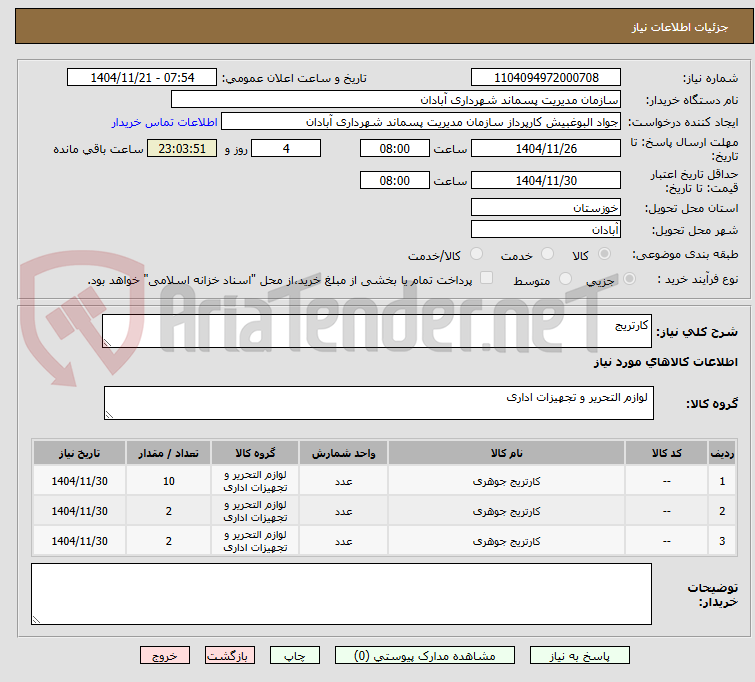The width and height of the screenshot is (755, 682).
Task: Click the delivery city field آبادان
Action: click(546, 230)
